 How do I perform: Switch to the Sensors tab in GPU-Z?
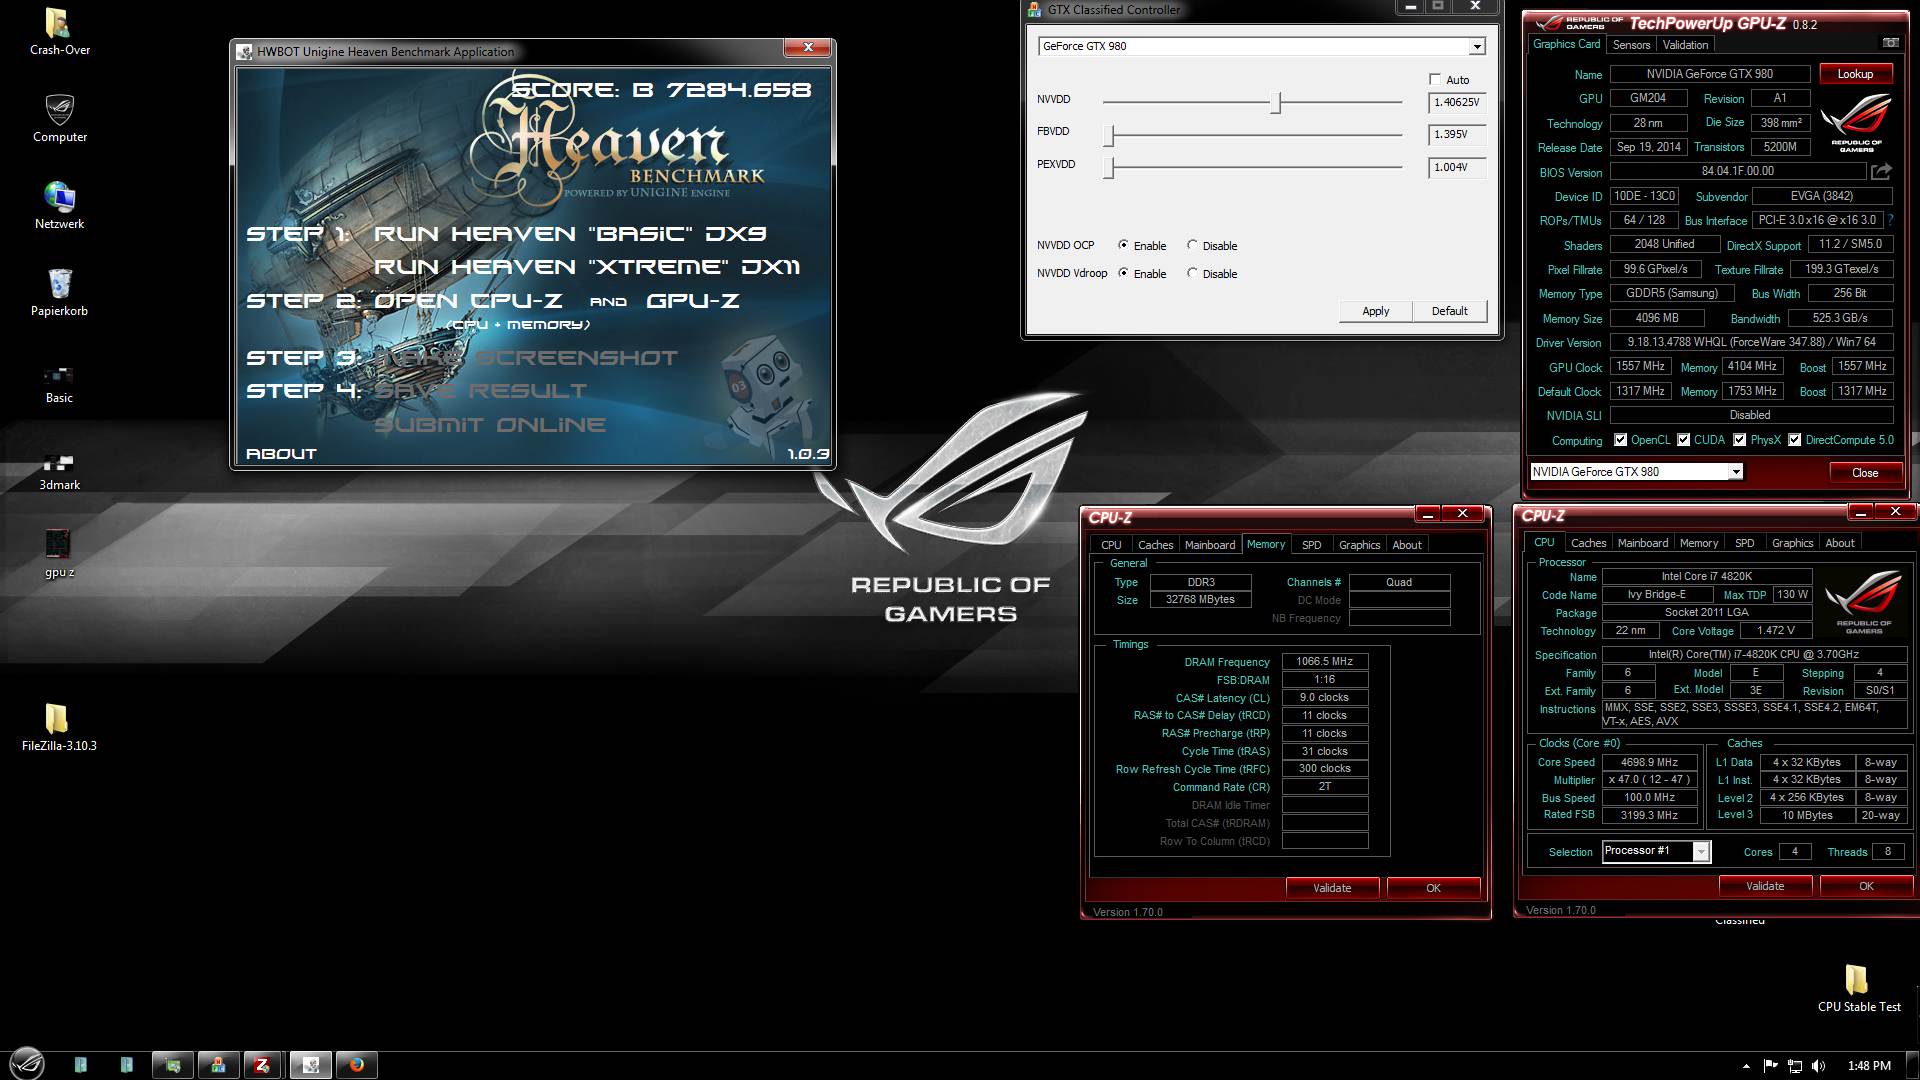point(1631,45)
